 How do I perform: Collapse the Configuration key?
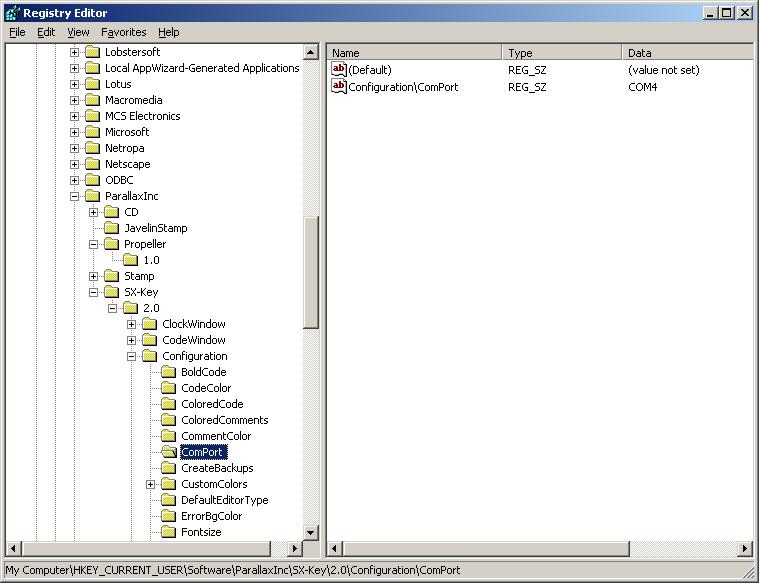(x=131, y=356)
